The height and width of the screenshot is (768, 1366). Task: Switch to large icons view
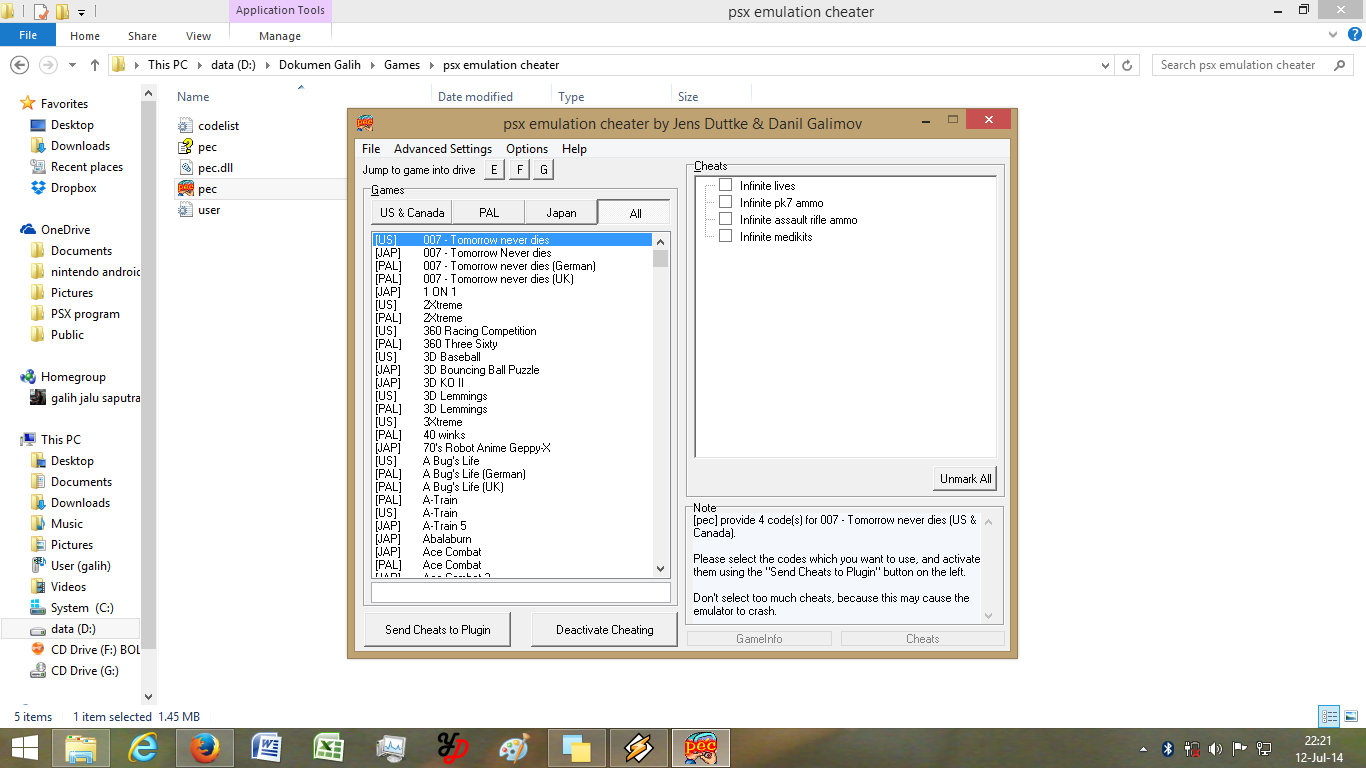pos(1350,716)
